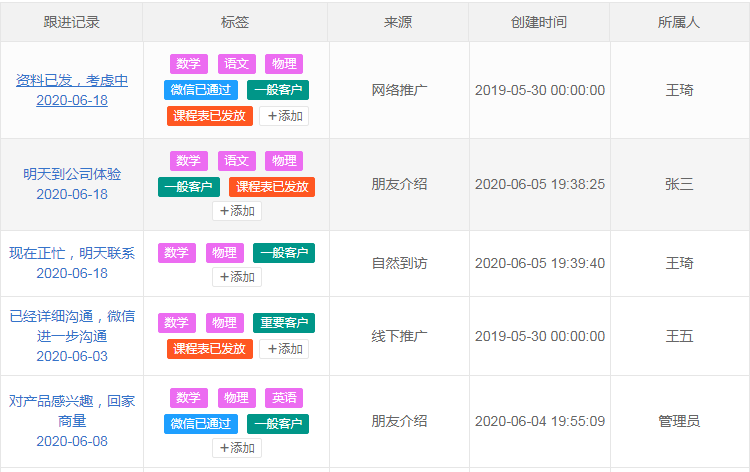Click 语文 tag in the 网络推广 row
The height and width of the screenshot is (472, 750).
click(x=236, y=64)
